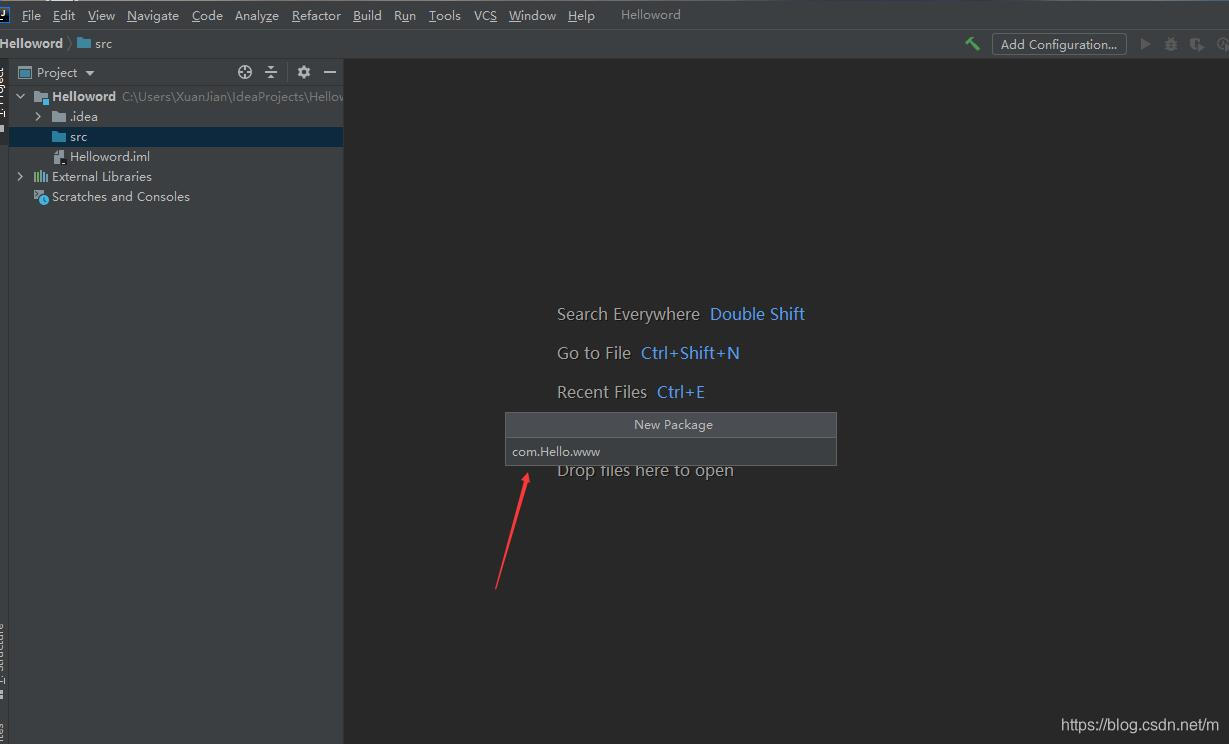
Task: Select the External Libraries label
Action: 102,177
